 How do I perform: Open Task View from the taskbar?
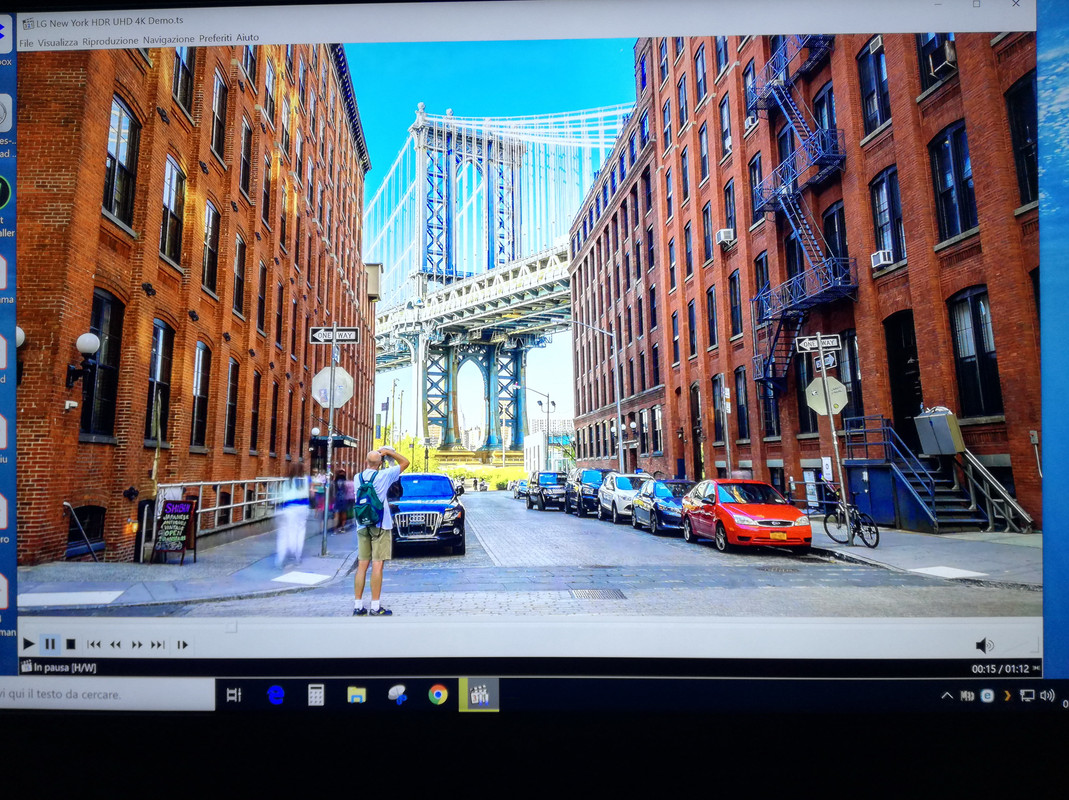(x=234, y=695)
